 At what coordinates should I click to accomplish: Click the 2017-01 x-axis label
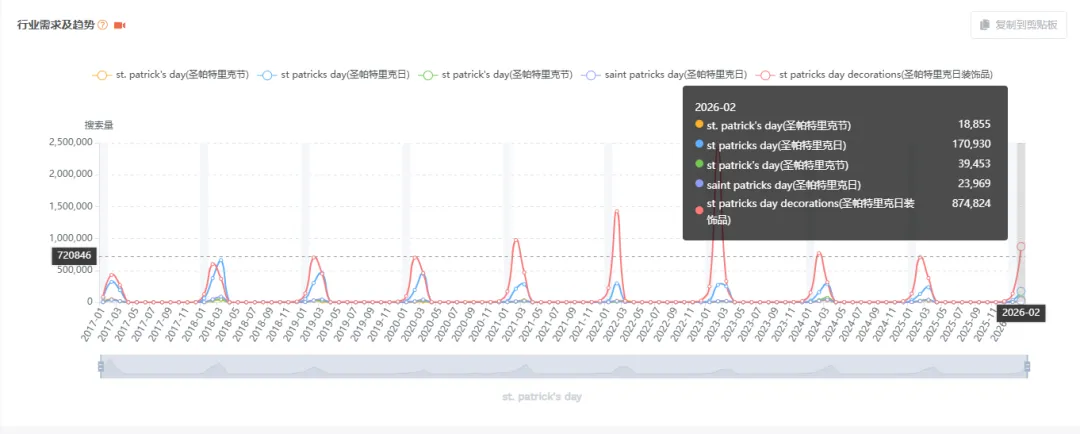click(92, 324)
